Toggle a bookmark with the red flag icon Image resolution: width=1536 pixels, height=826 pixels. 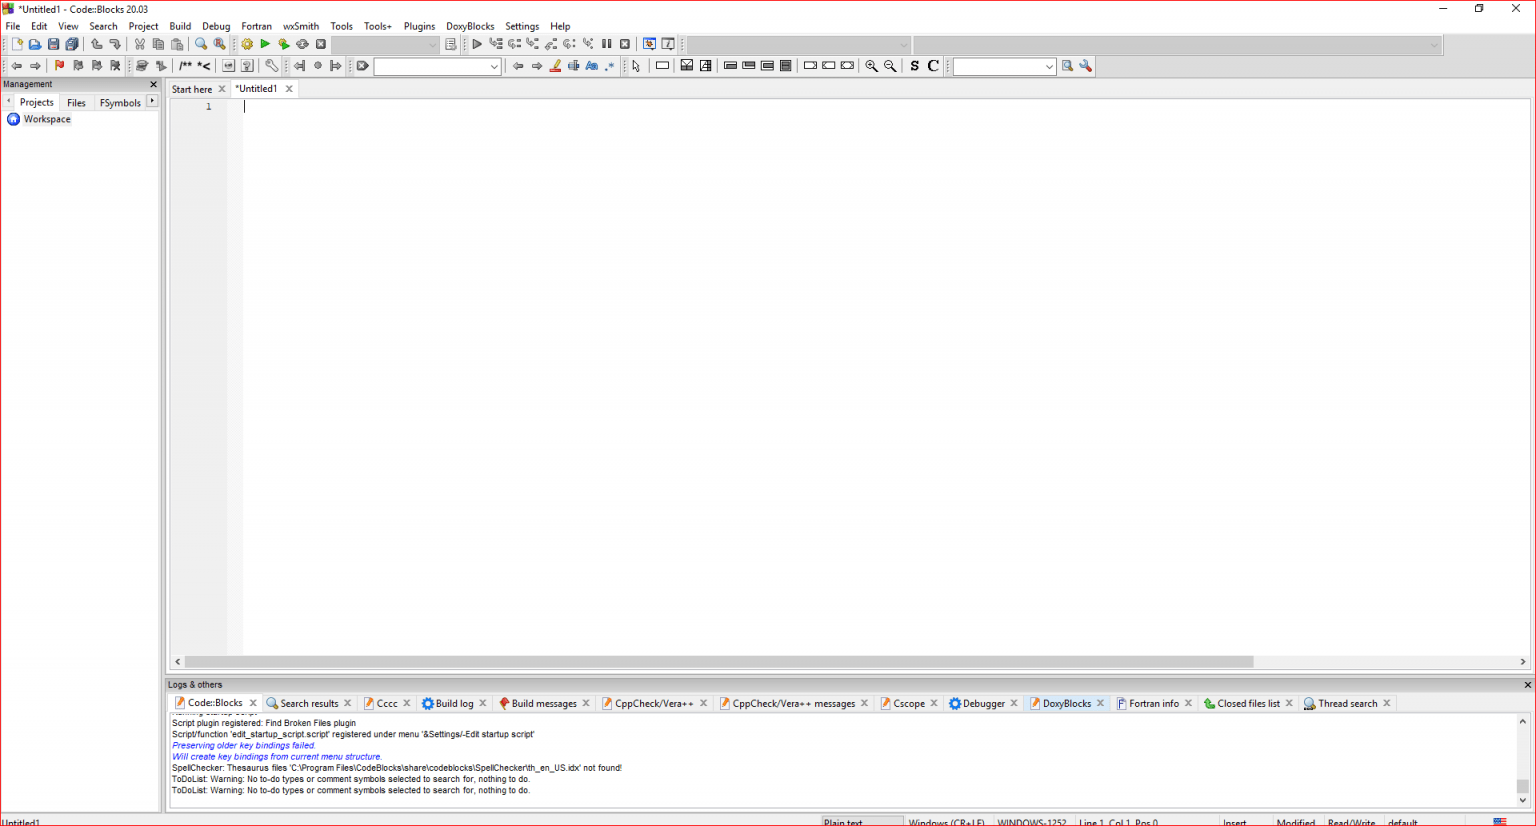[59, 66]
